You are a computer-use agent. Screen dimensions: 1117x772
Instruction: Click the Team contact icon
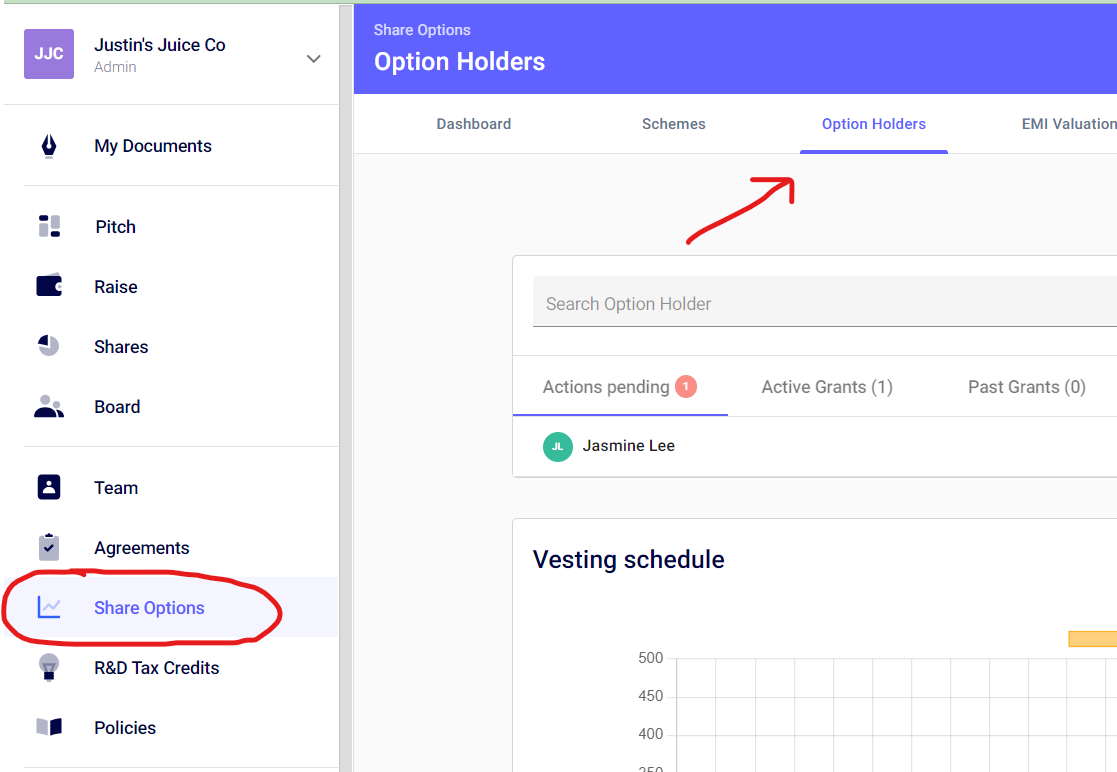[x=49, y=488]
